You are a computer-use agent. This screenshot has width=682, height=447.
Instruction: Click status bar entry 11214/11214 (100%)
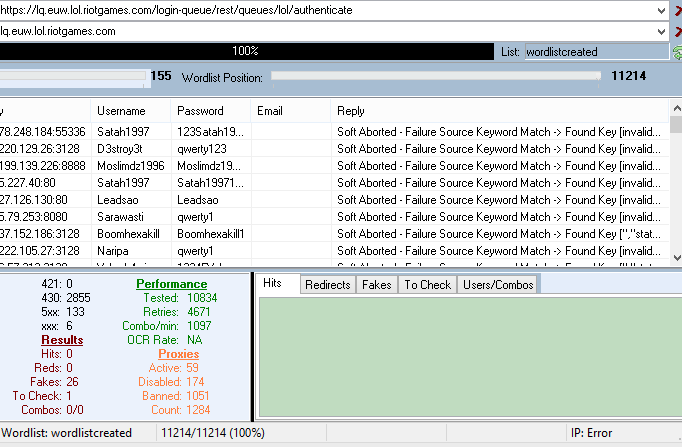pyautogui.click(x=213, y=433)
